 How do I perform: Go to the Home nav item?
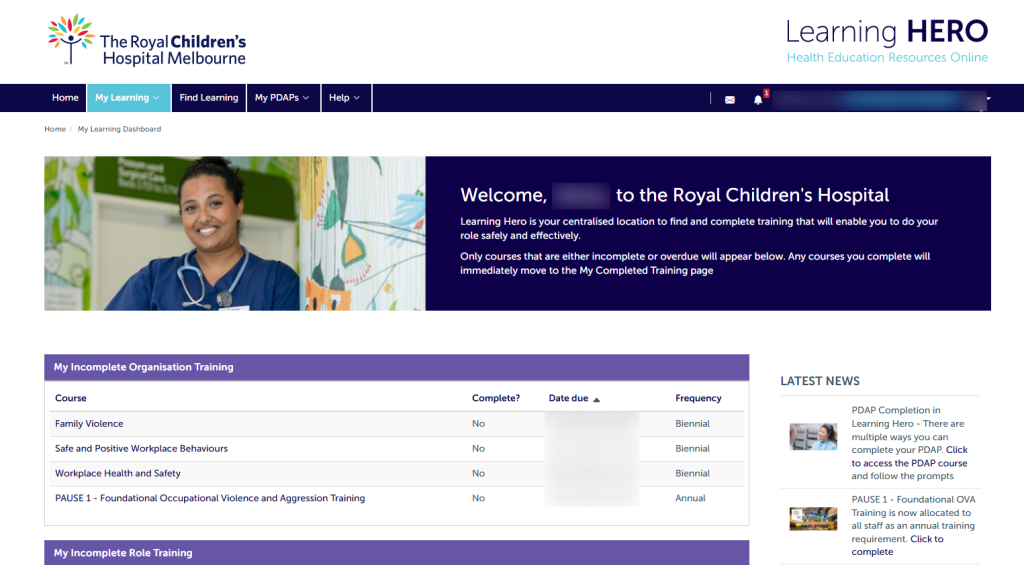click(65, 98)
